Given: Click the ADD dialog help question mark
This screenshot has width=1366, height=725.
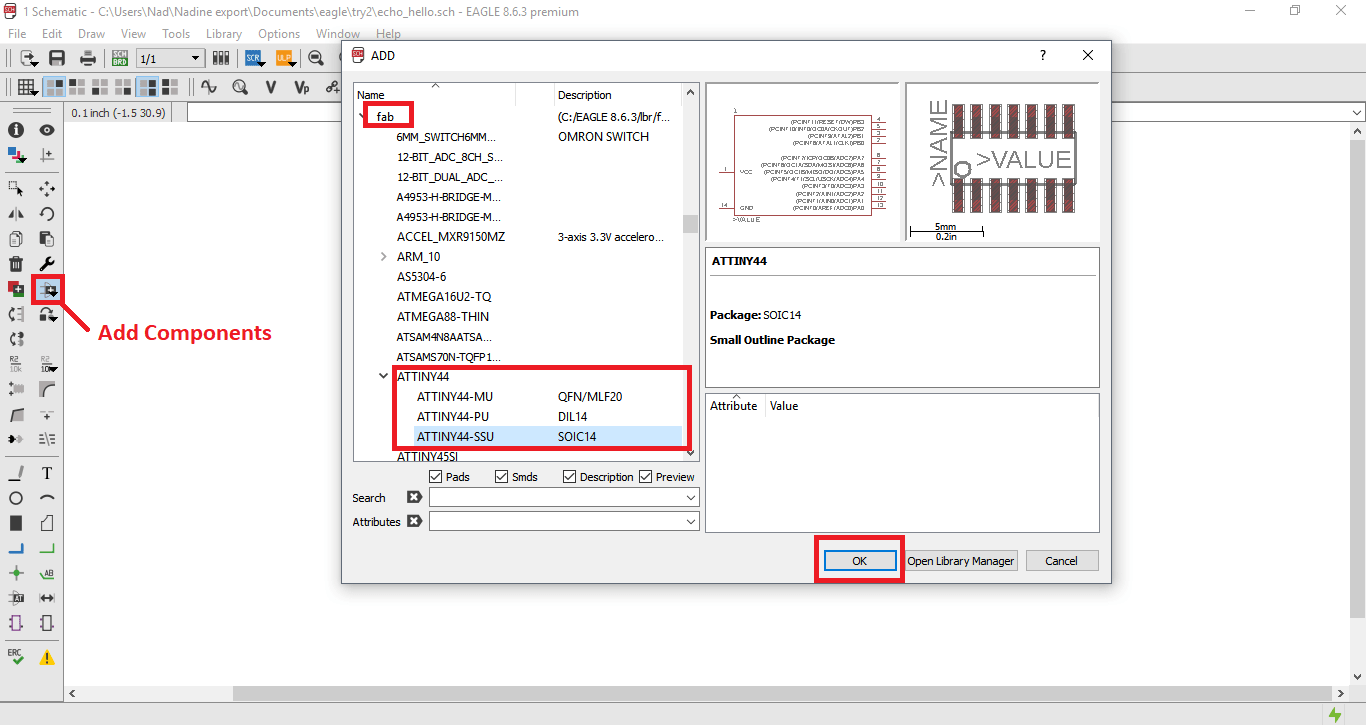Looking at the screenshot, I should [x=1043, y=55].
